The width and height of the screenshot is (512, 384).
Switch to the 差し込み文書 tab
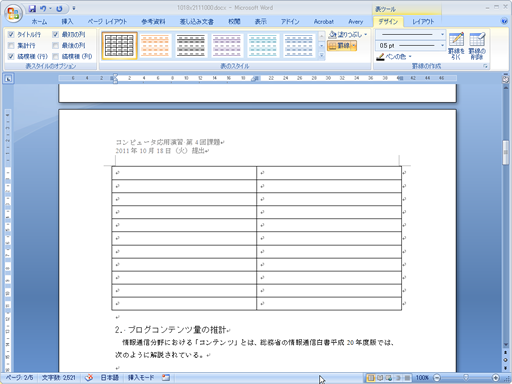coord(197,22)
